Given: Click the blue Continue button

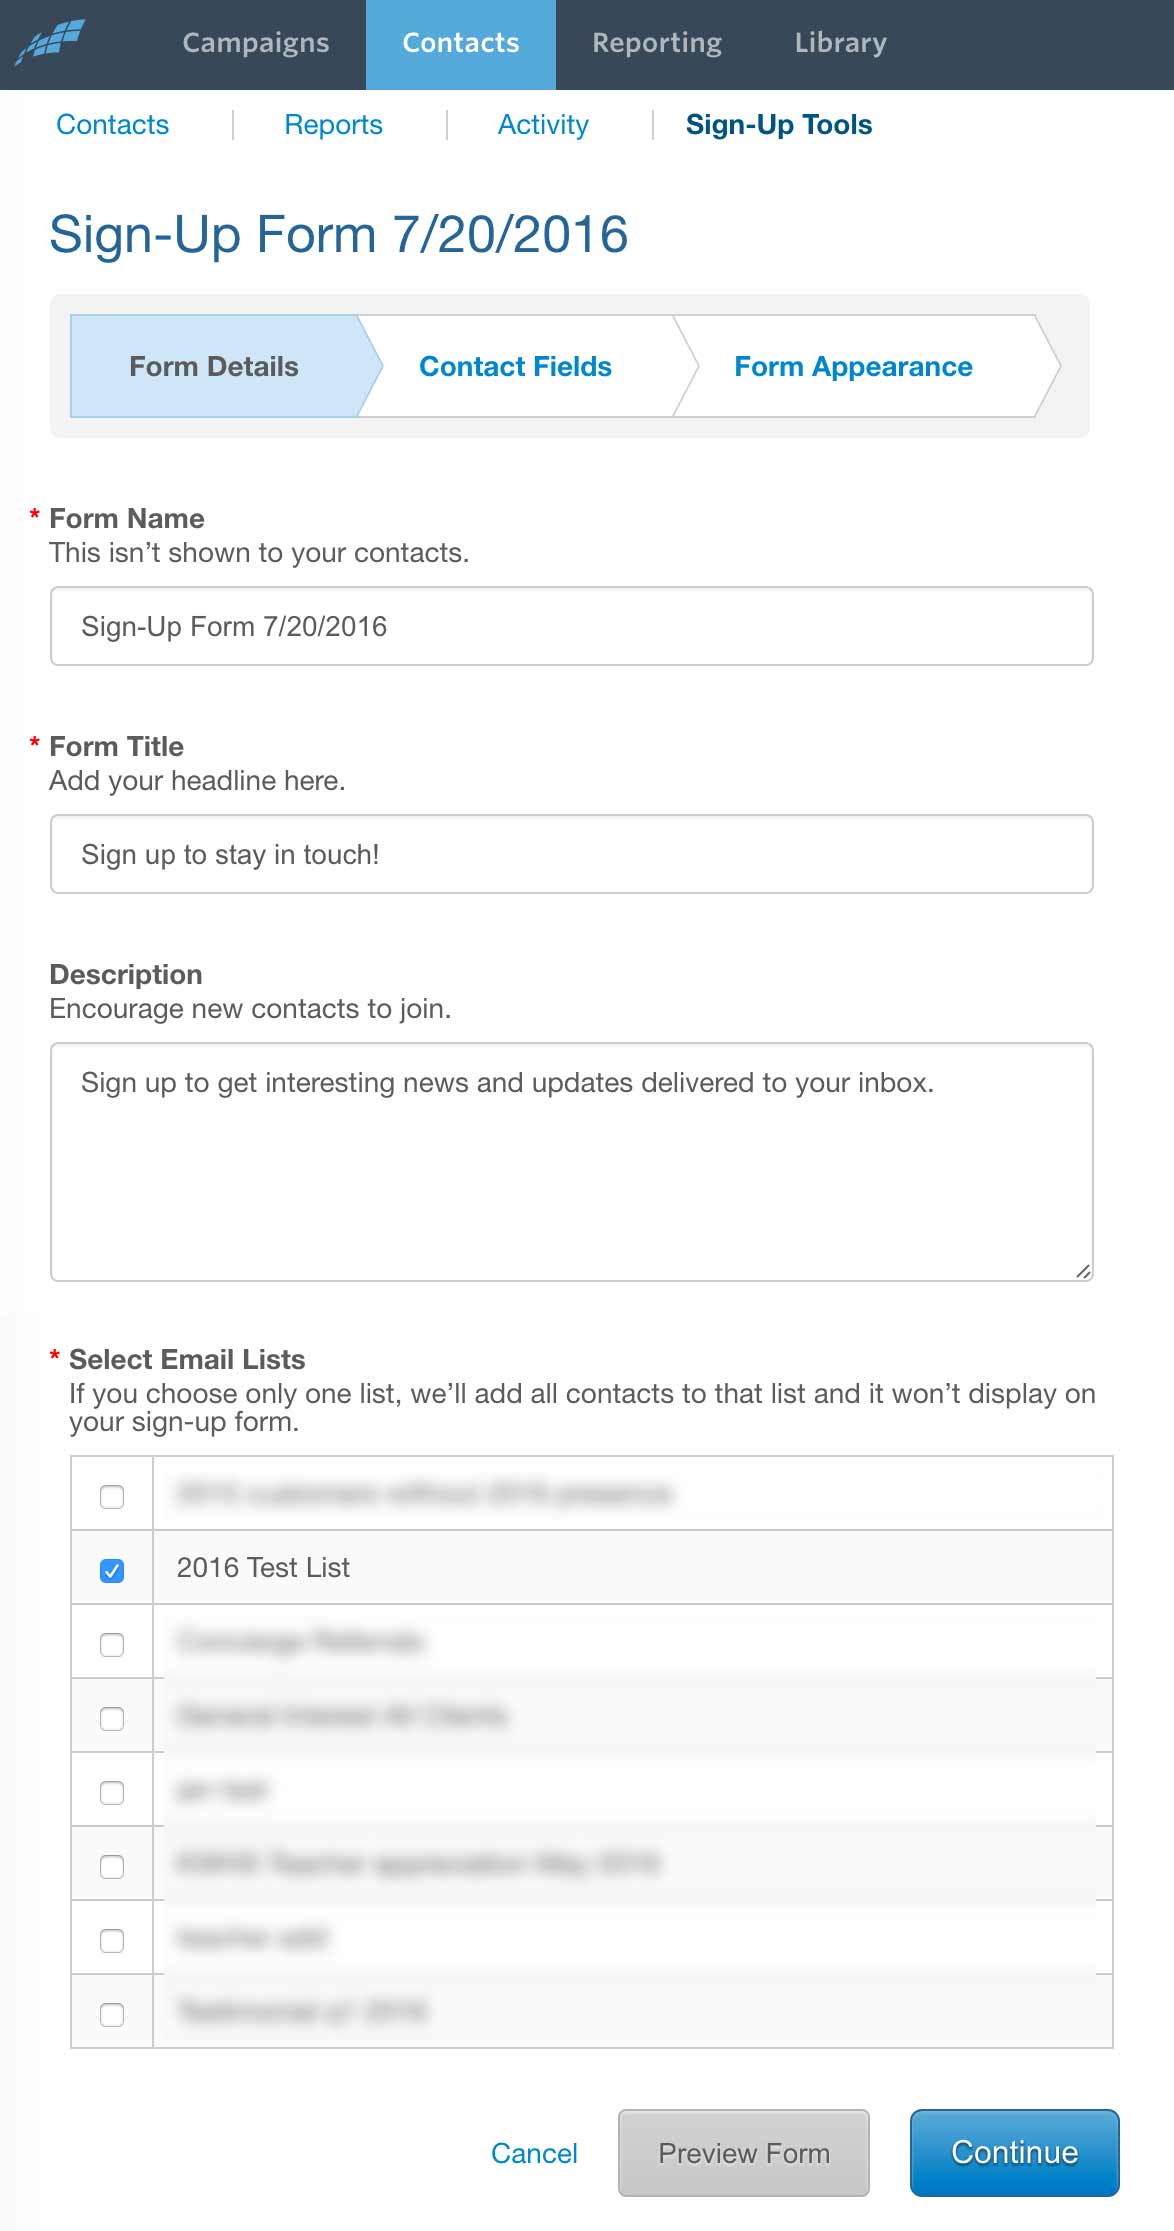Looking at the screenshot, I should tap(1014, 2152).
